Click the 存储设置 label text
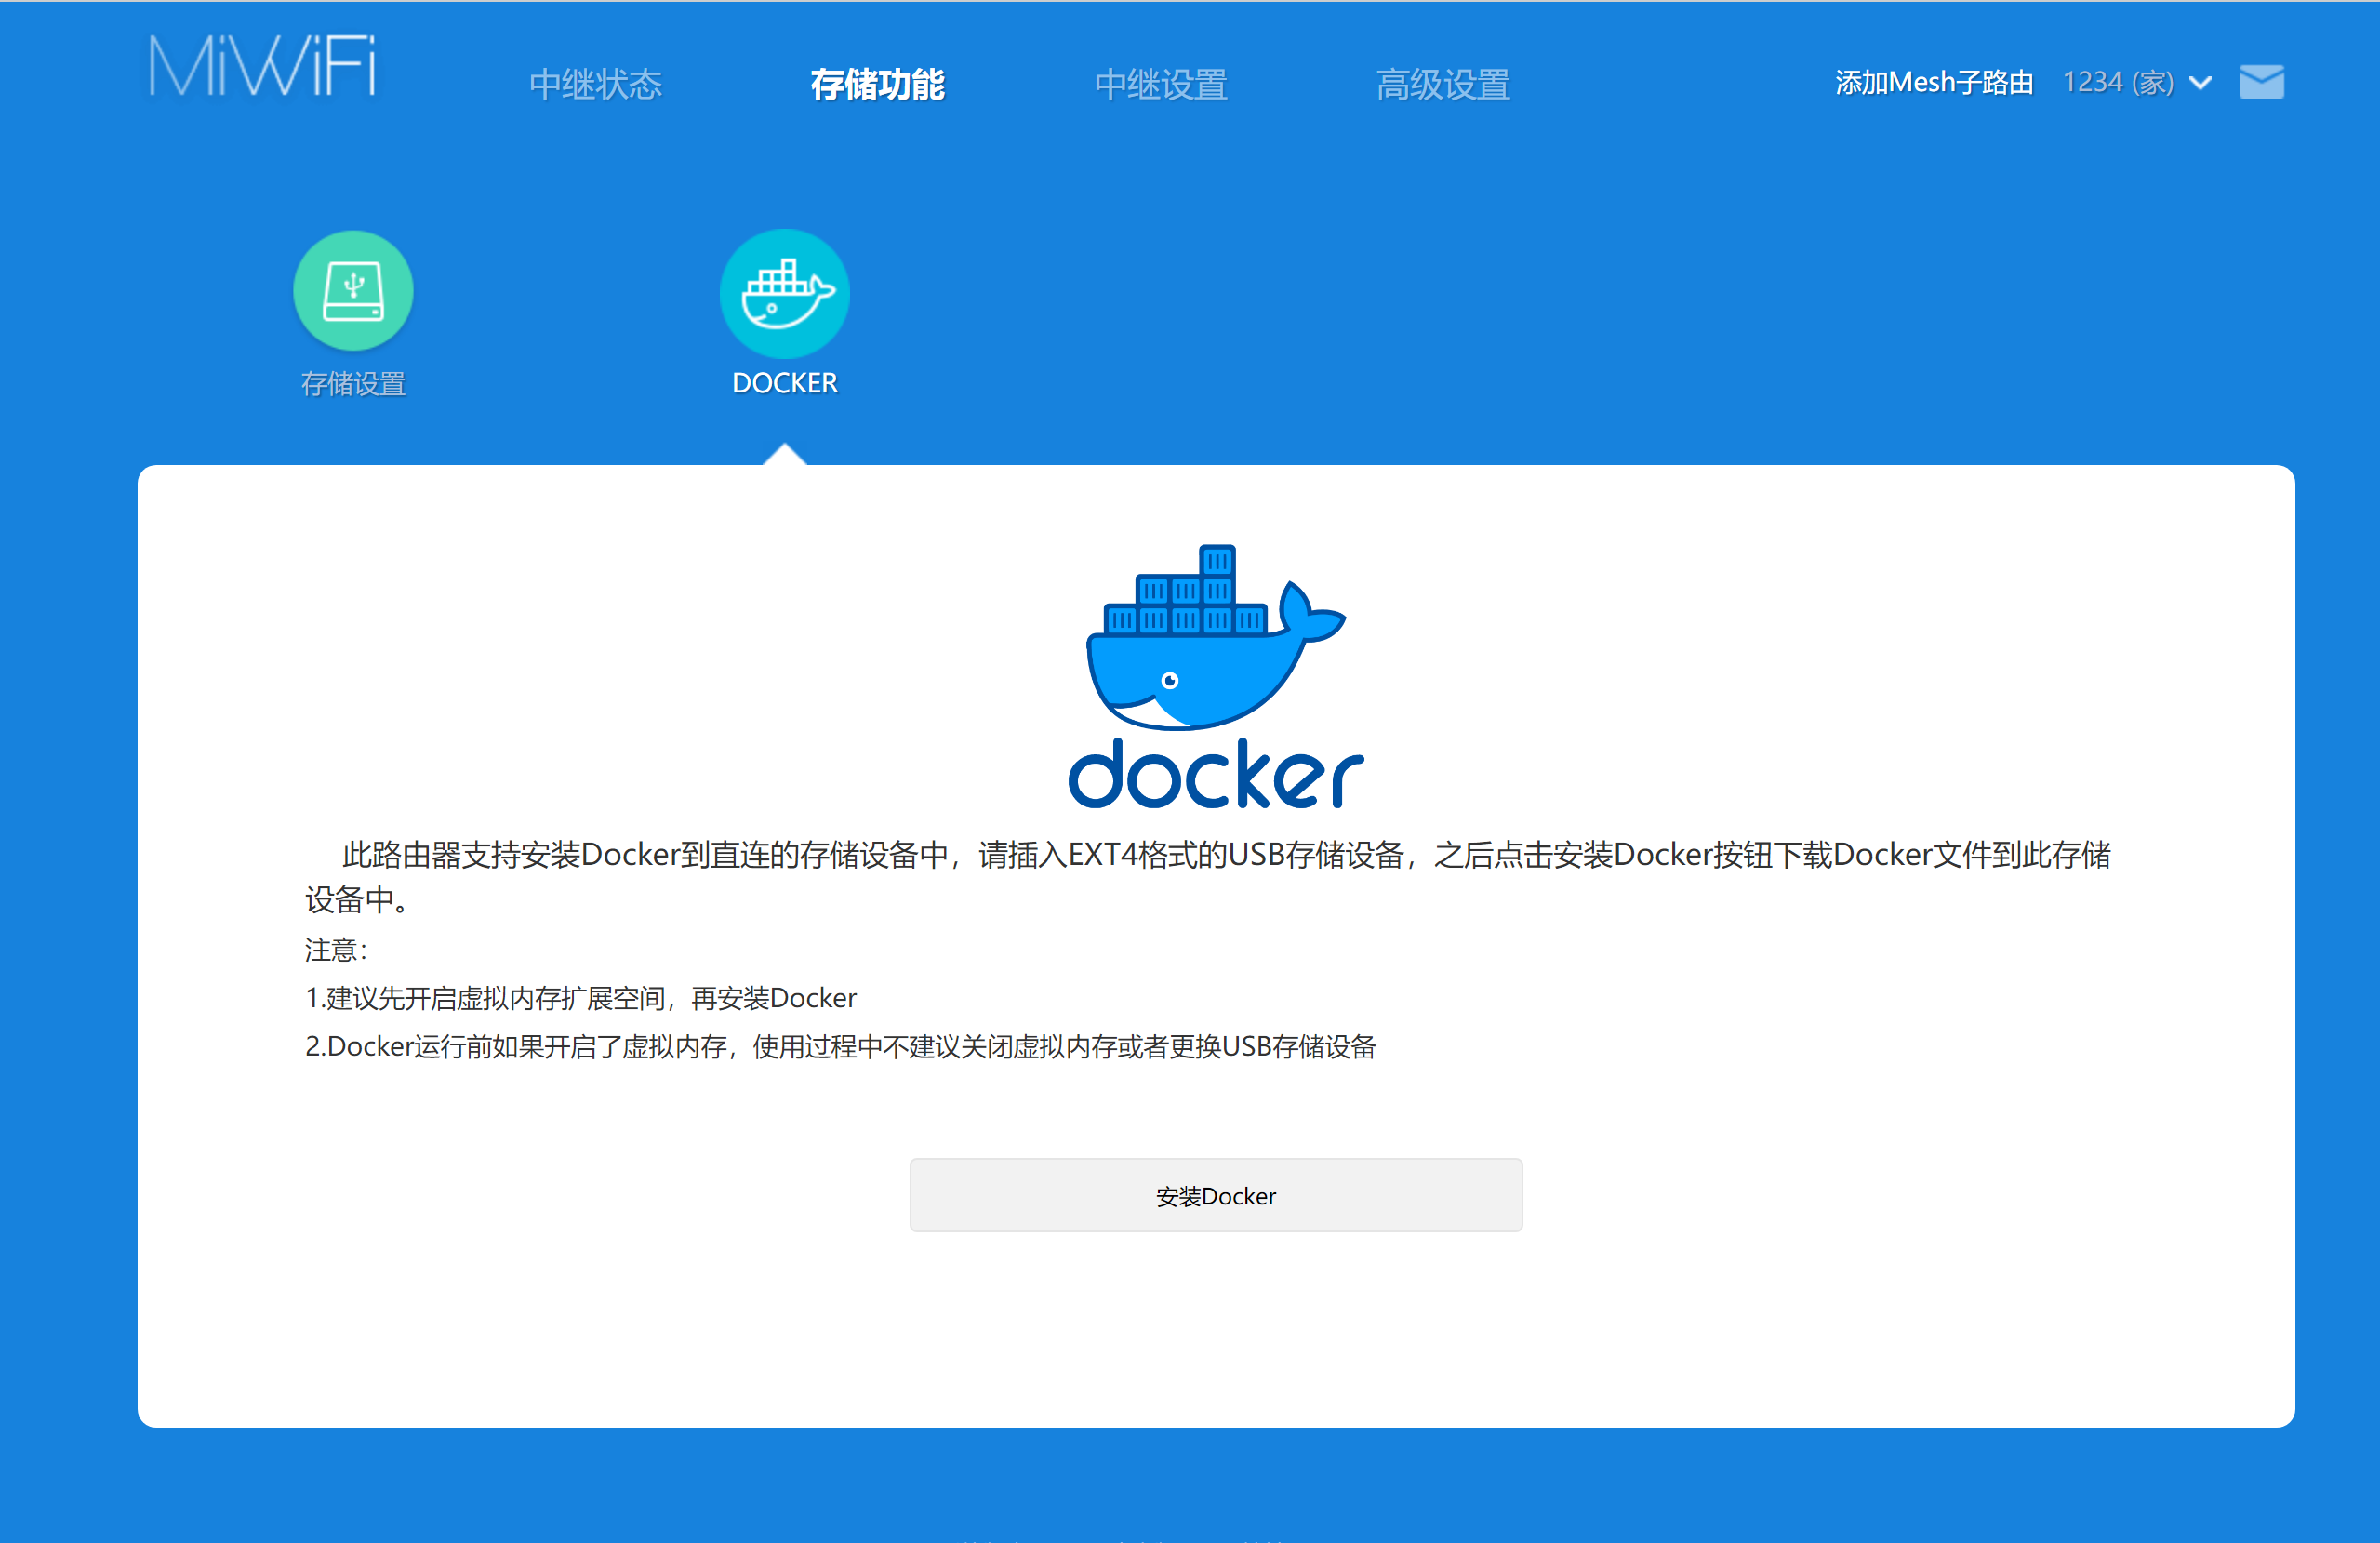 coord(353,384)
